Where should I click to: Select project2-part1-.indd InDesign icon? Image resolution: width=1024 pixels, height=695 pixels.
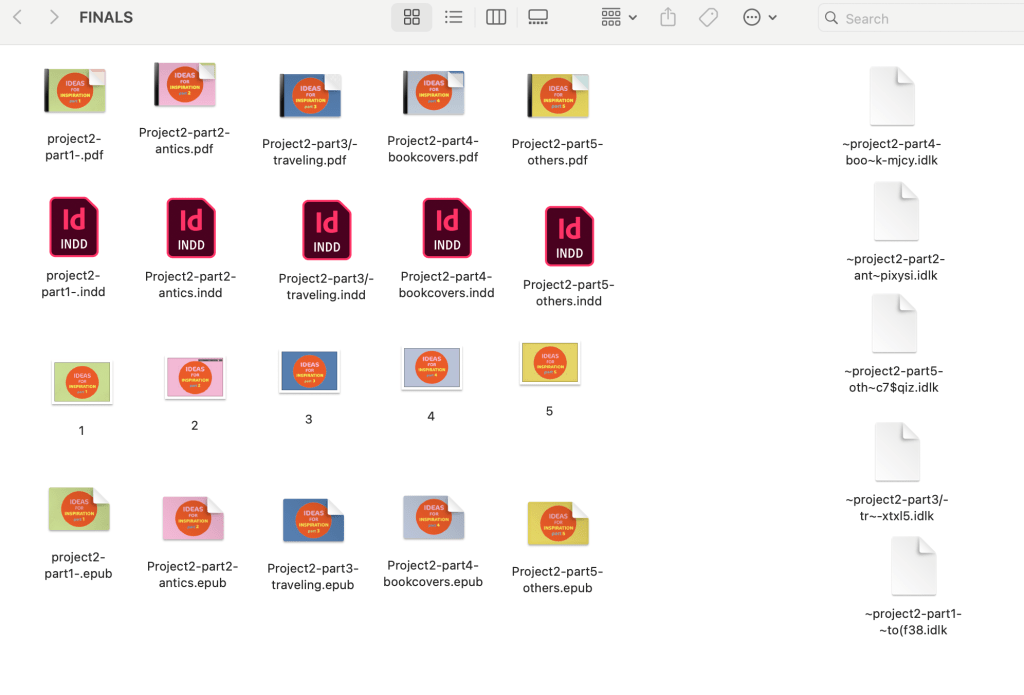[x=74, y=227]
